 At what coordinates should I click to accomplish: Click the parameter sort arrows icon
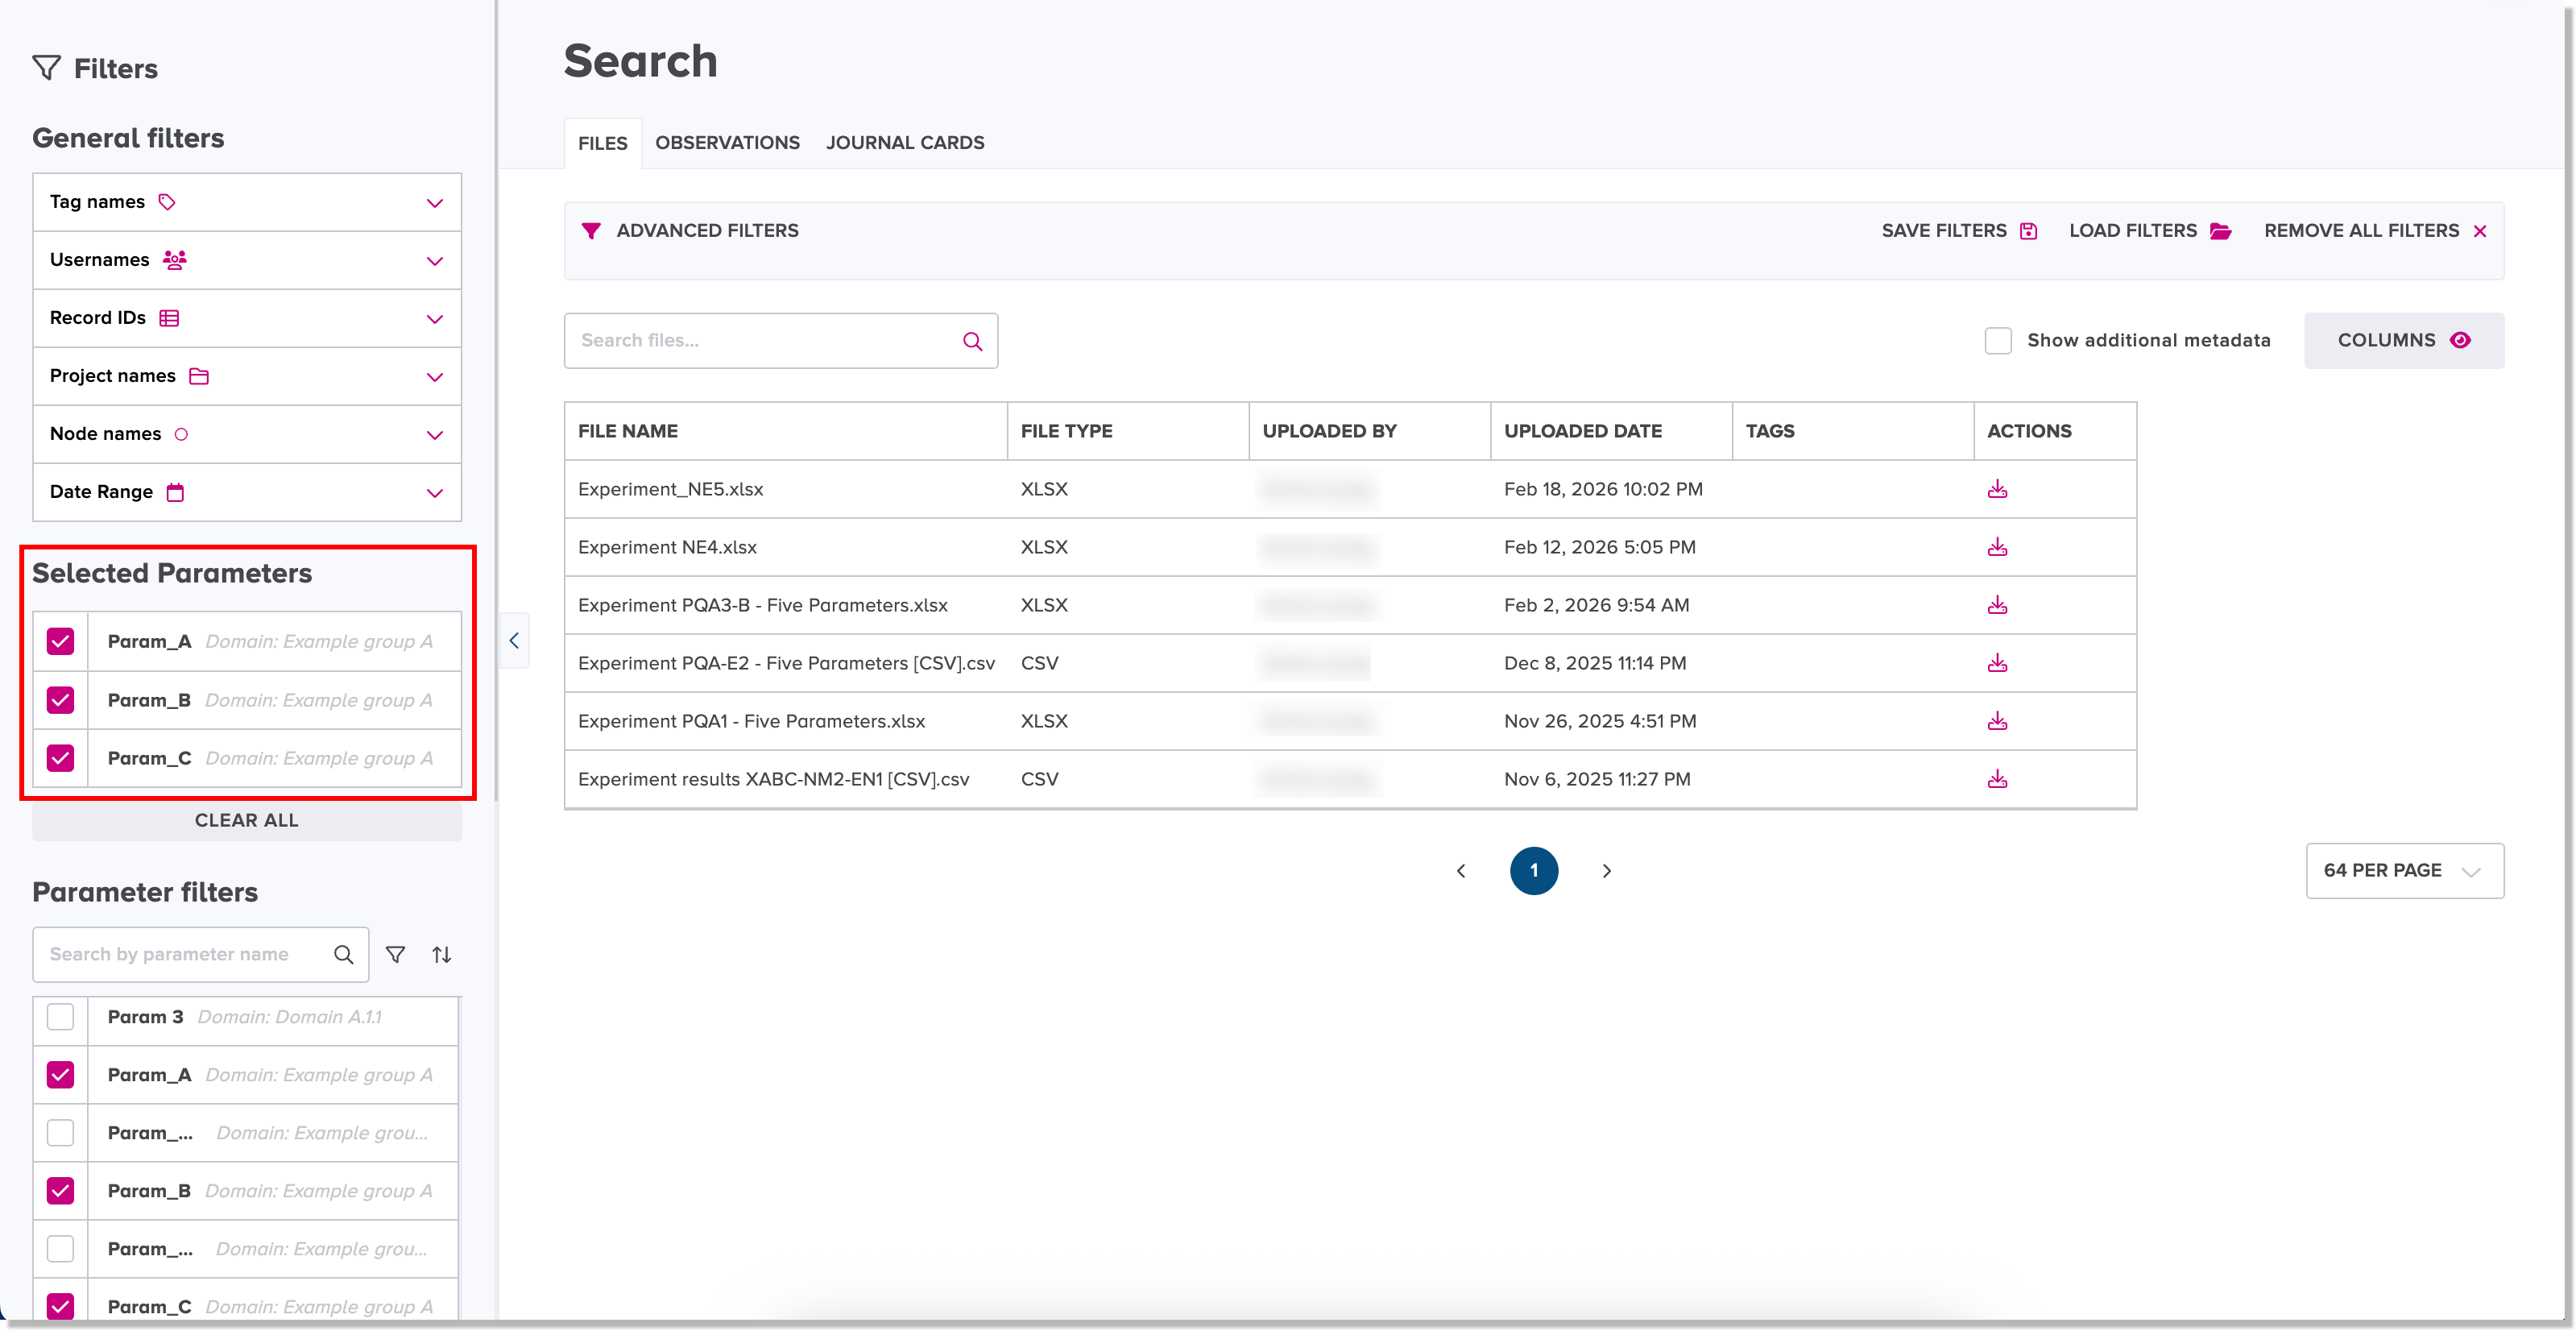(x=442, y=955)
